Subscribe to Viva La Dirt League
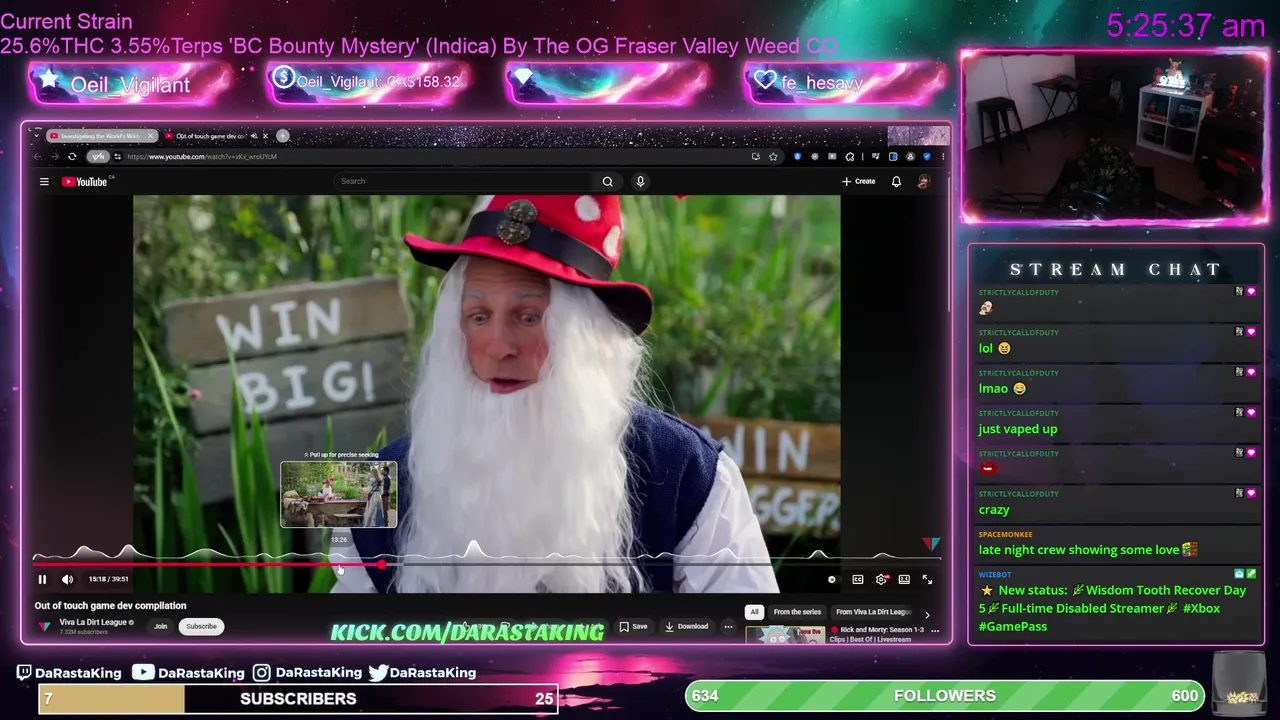 click(201, 626)
